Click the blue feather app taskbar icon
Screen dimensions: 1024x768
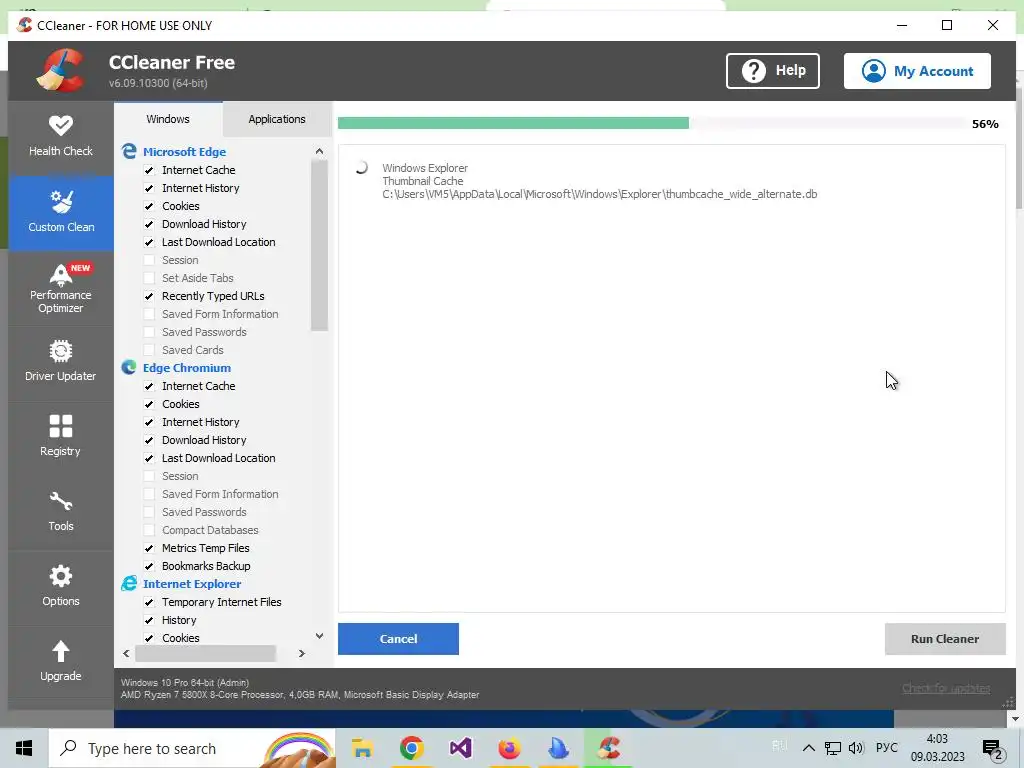point(559,748)
